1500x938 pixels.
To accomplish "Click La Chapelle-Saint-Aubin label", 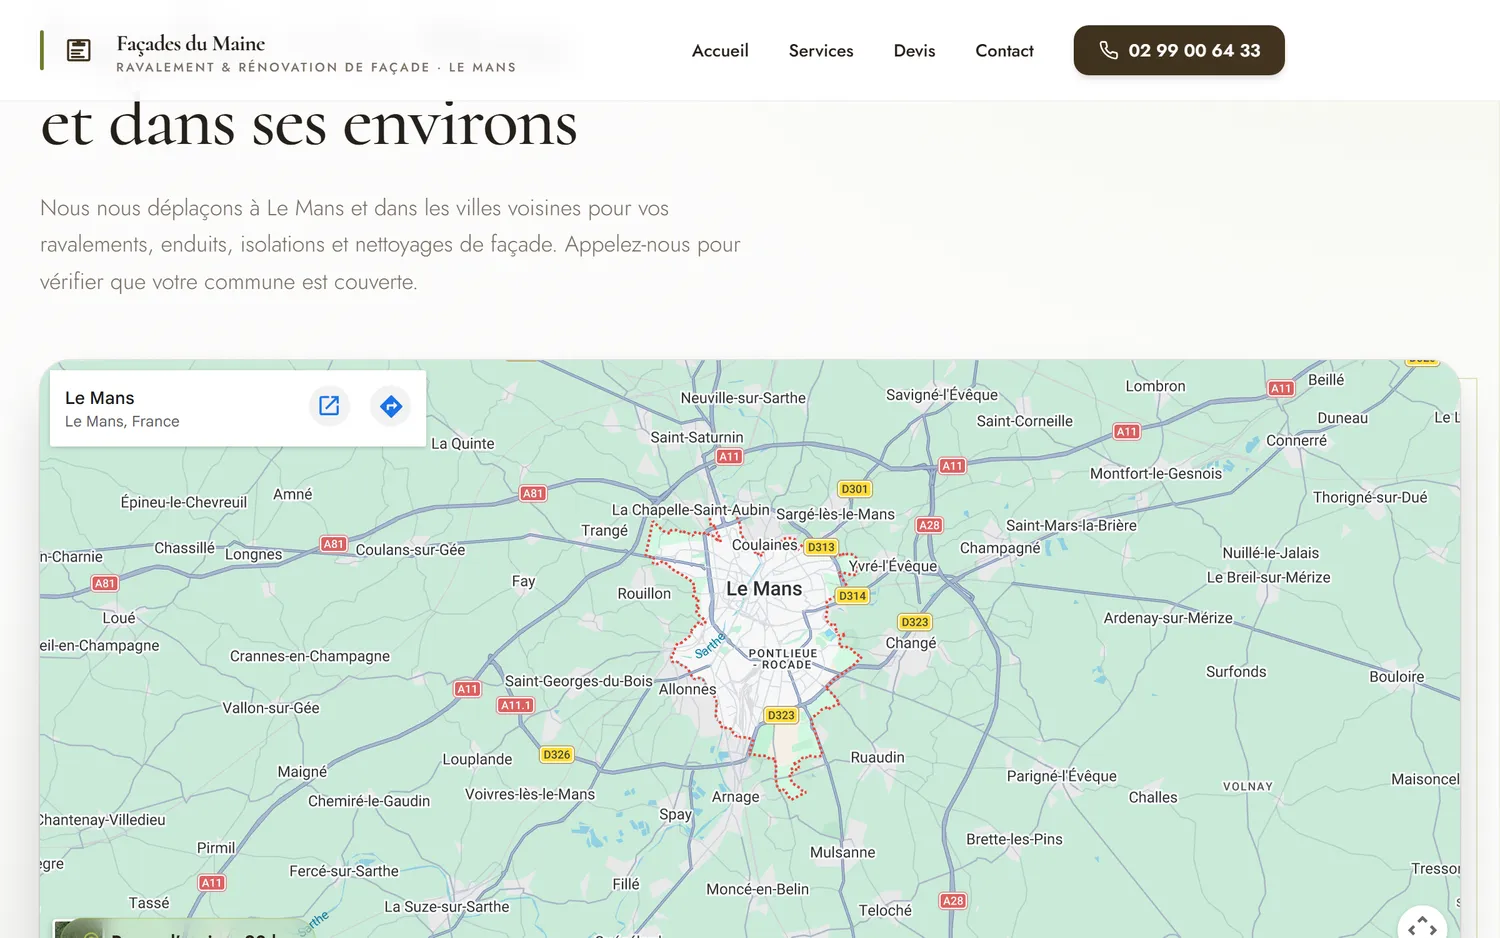I will (691, 510).
